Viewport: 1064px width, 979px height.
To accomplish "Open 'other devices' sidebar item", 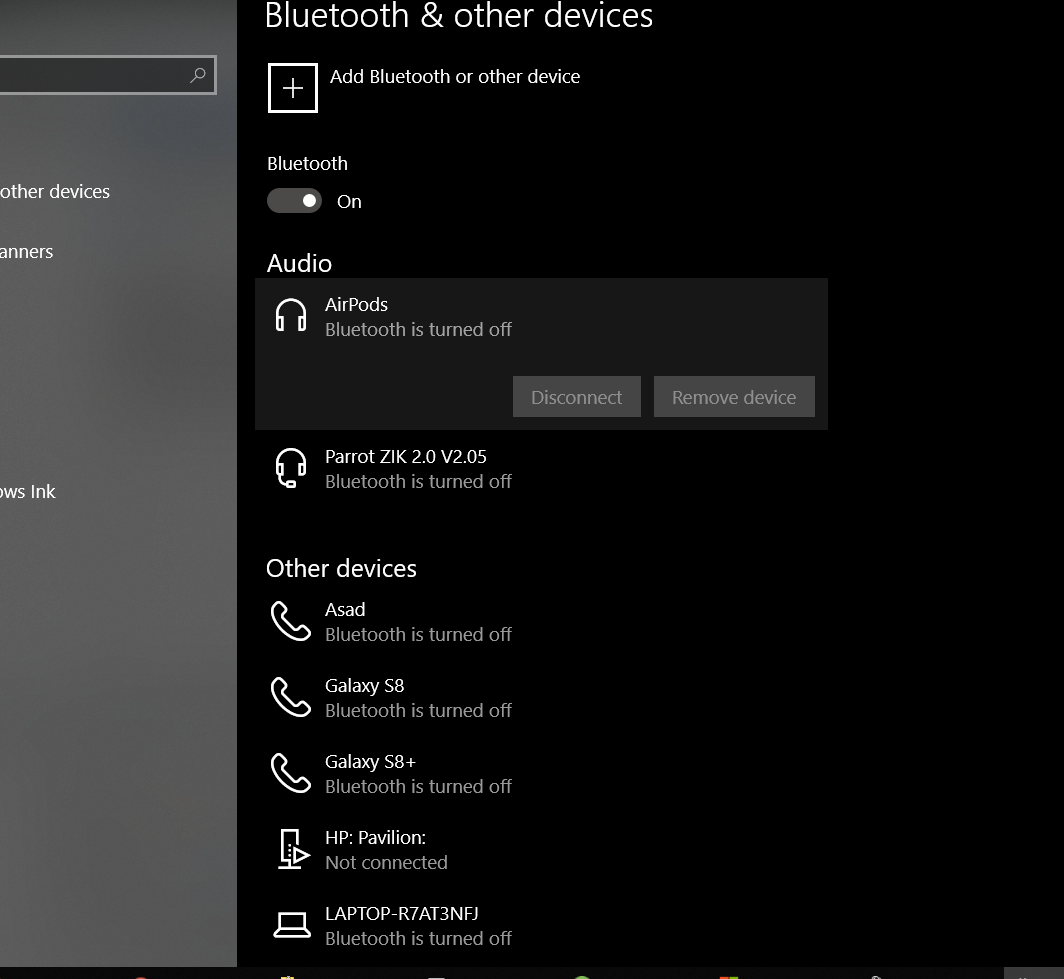I will 55,192.
